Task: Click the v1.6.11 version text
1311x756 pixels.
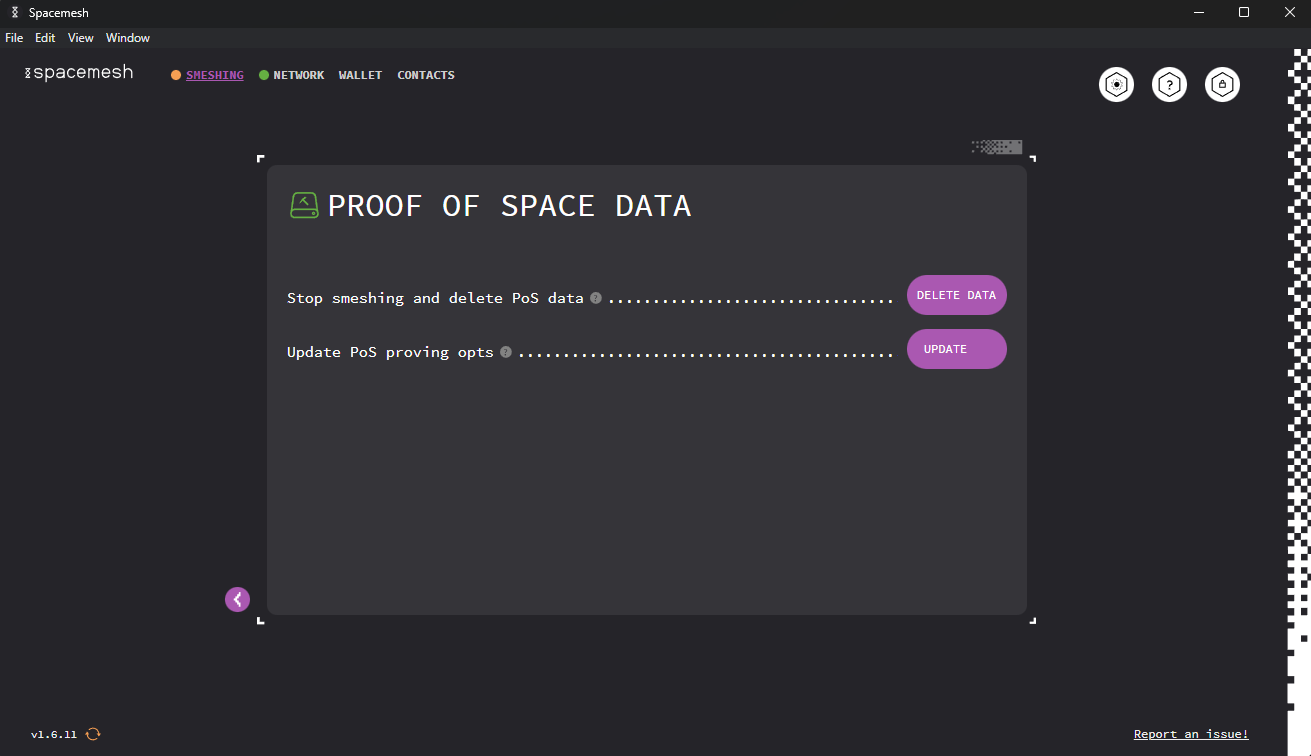Action: tap(54, 734)
